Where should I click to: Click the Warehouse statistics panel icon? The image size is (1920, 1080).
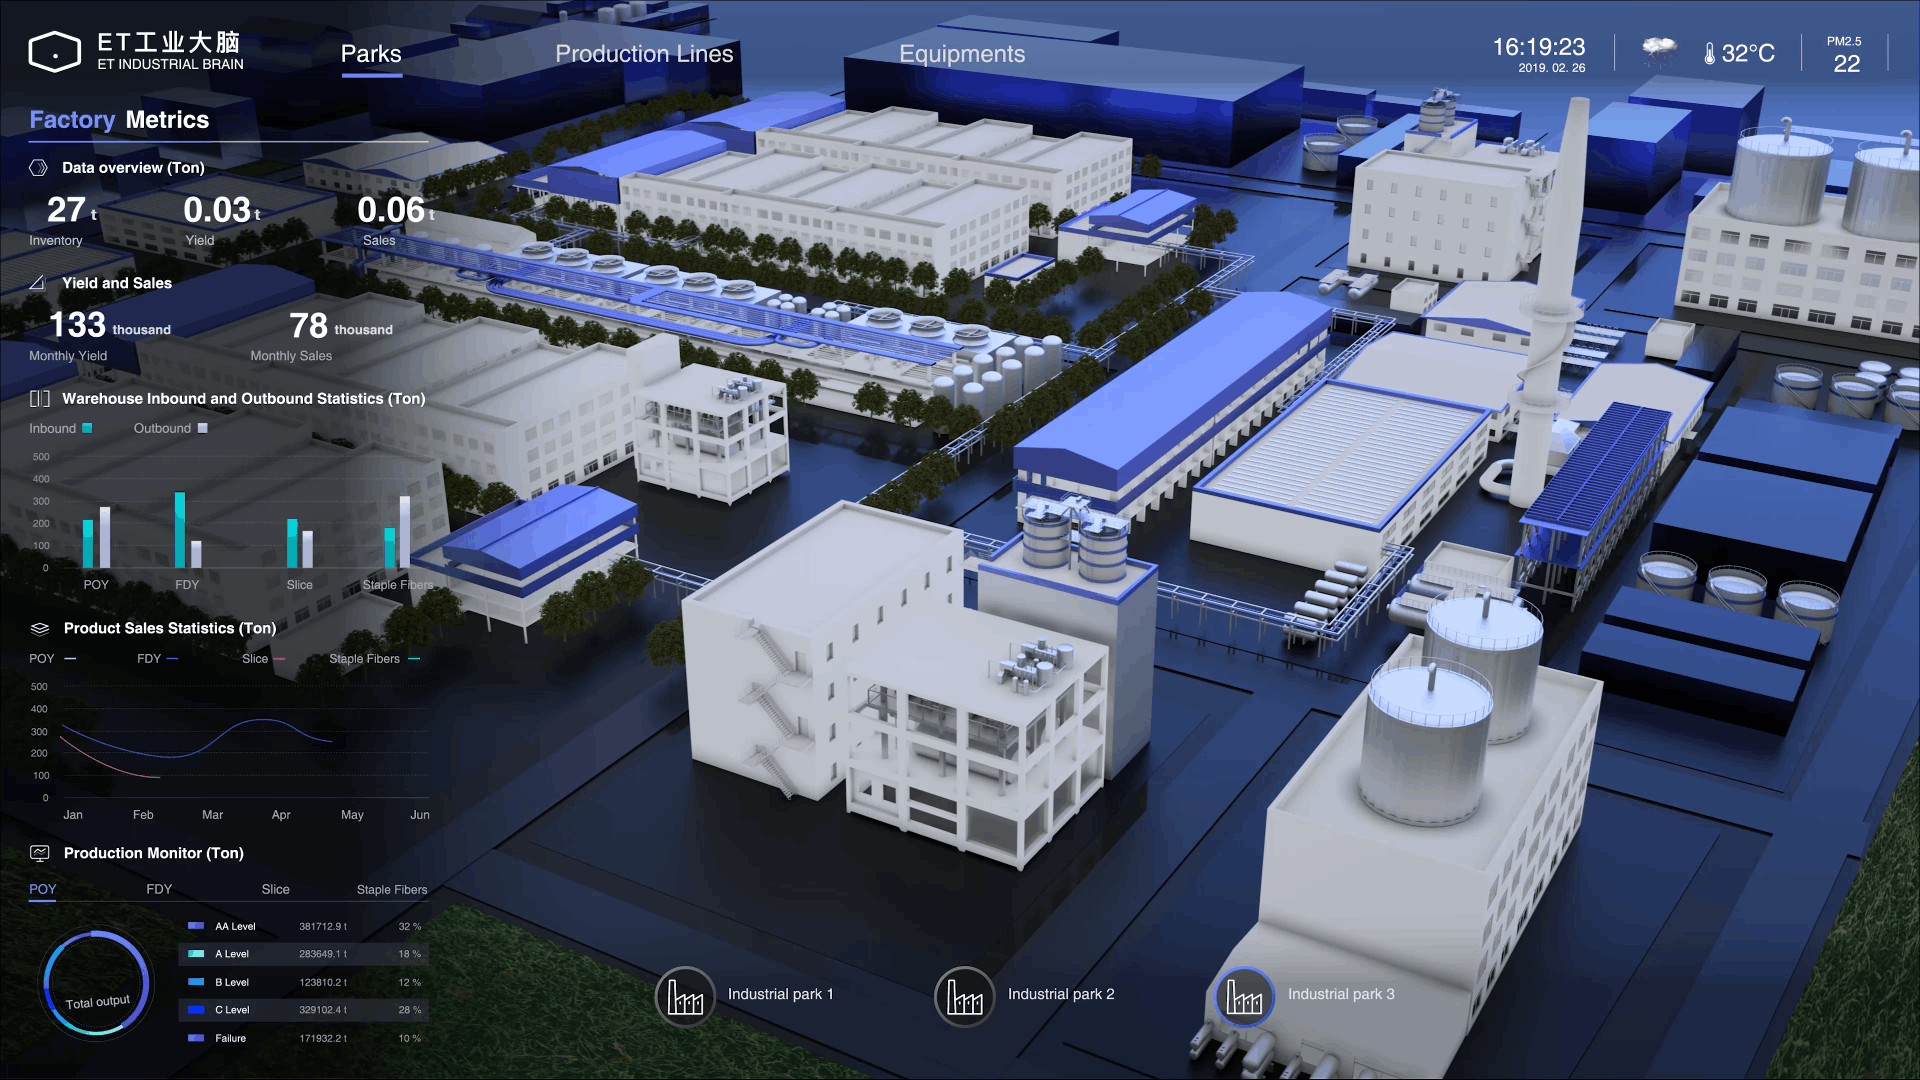click(x=40, y=399)
